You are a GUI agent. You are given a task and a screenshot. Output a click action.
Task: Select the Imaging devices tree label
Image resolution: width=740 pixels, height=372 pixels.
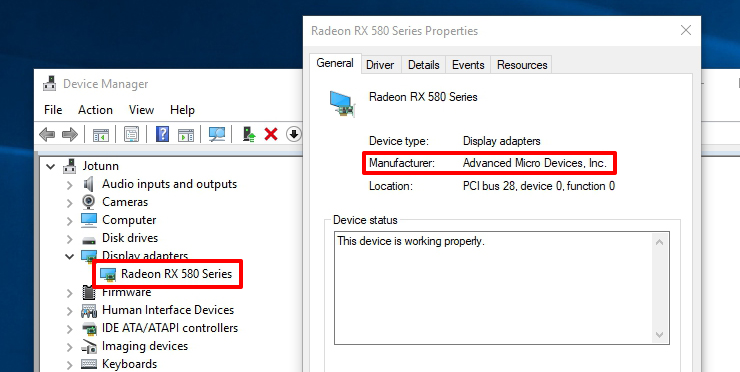[x=145, y=346]
